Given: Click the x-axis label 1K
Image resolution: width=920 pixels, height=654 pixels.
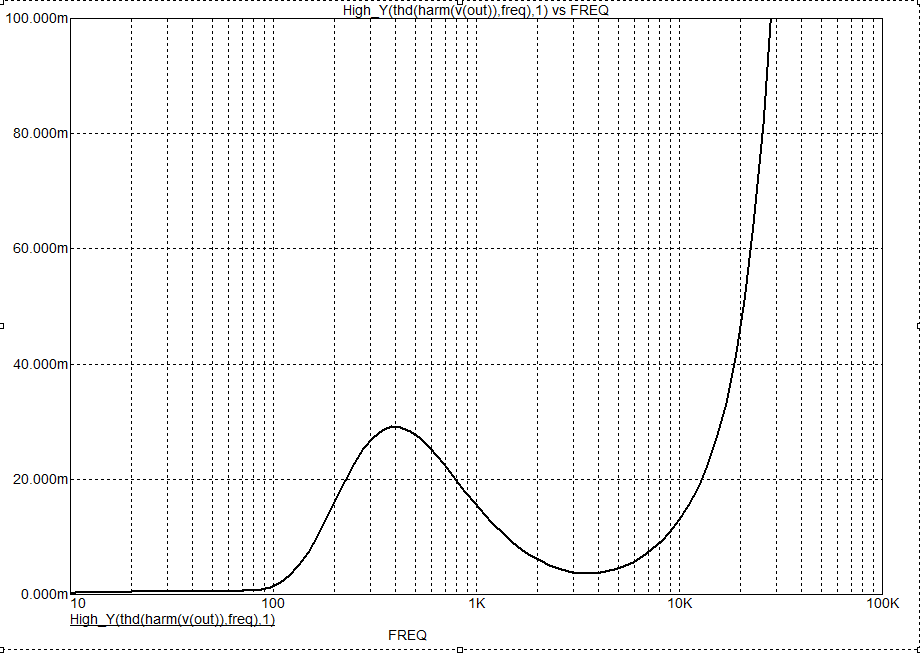Looking at the screenshot, I should 476,604.
